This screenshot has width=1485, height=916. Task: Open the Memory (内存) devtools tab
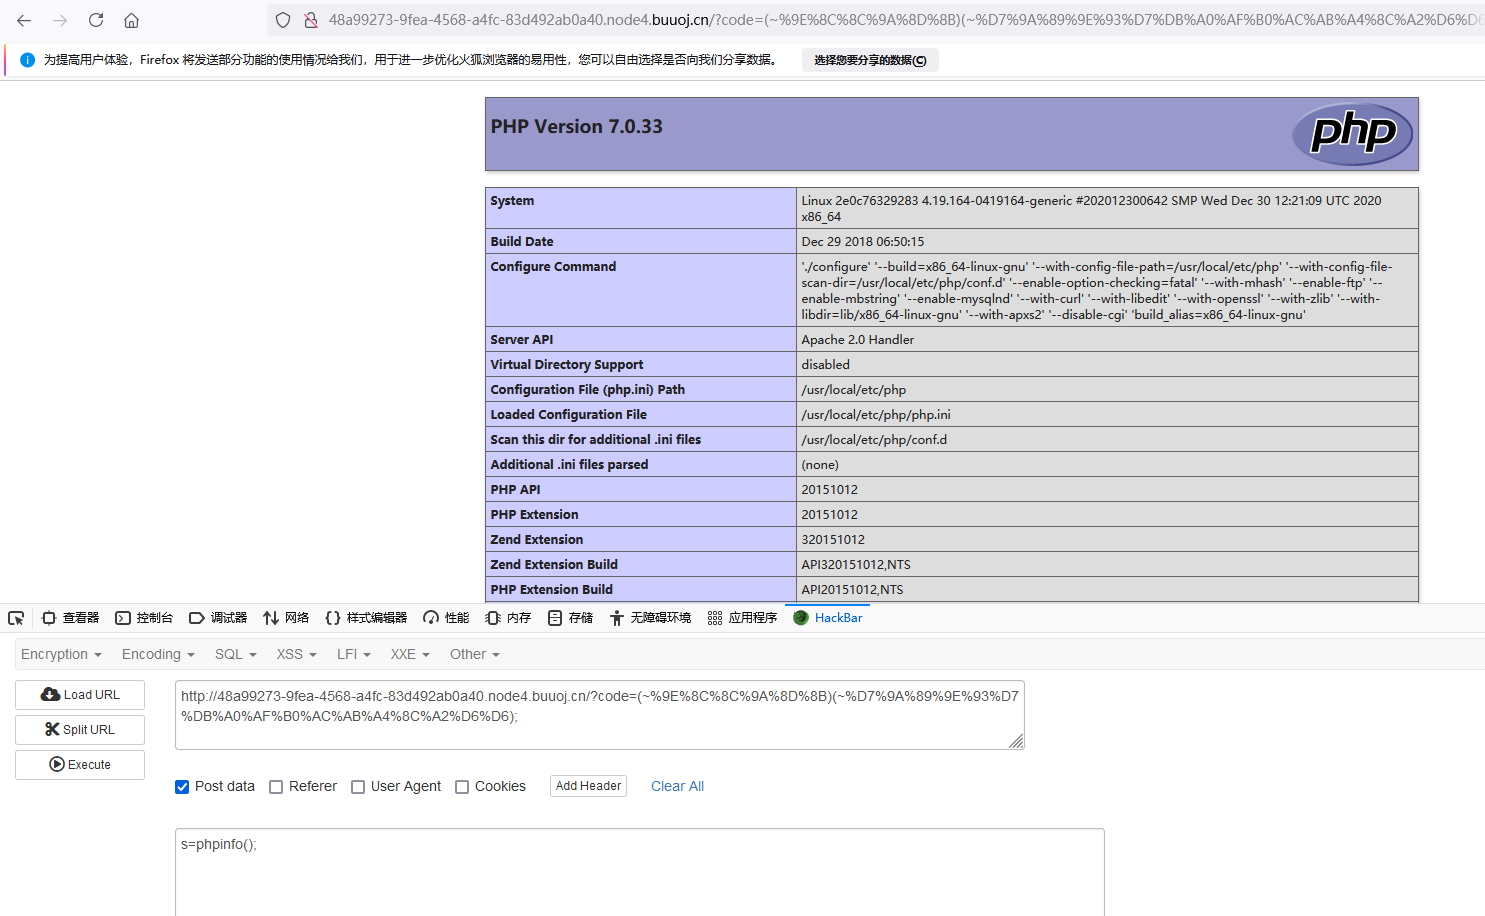[508, 618]
